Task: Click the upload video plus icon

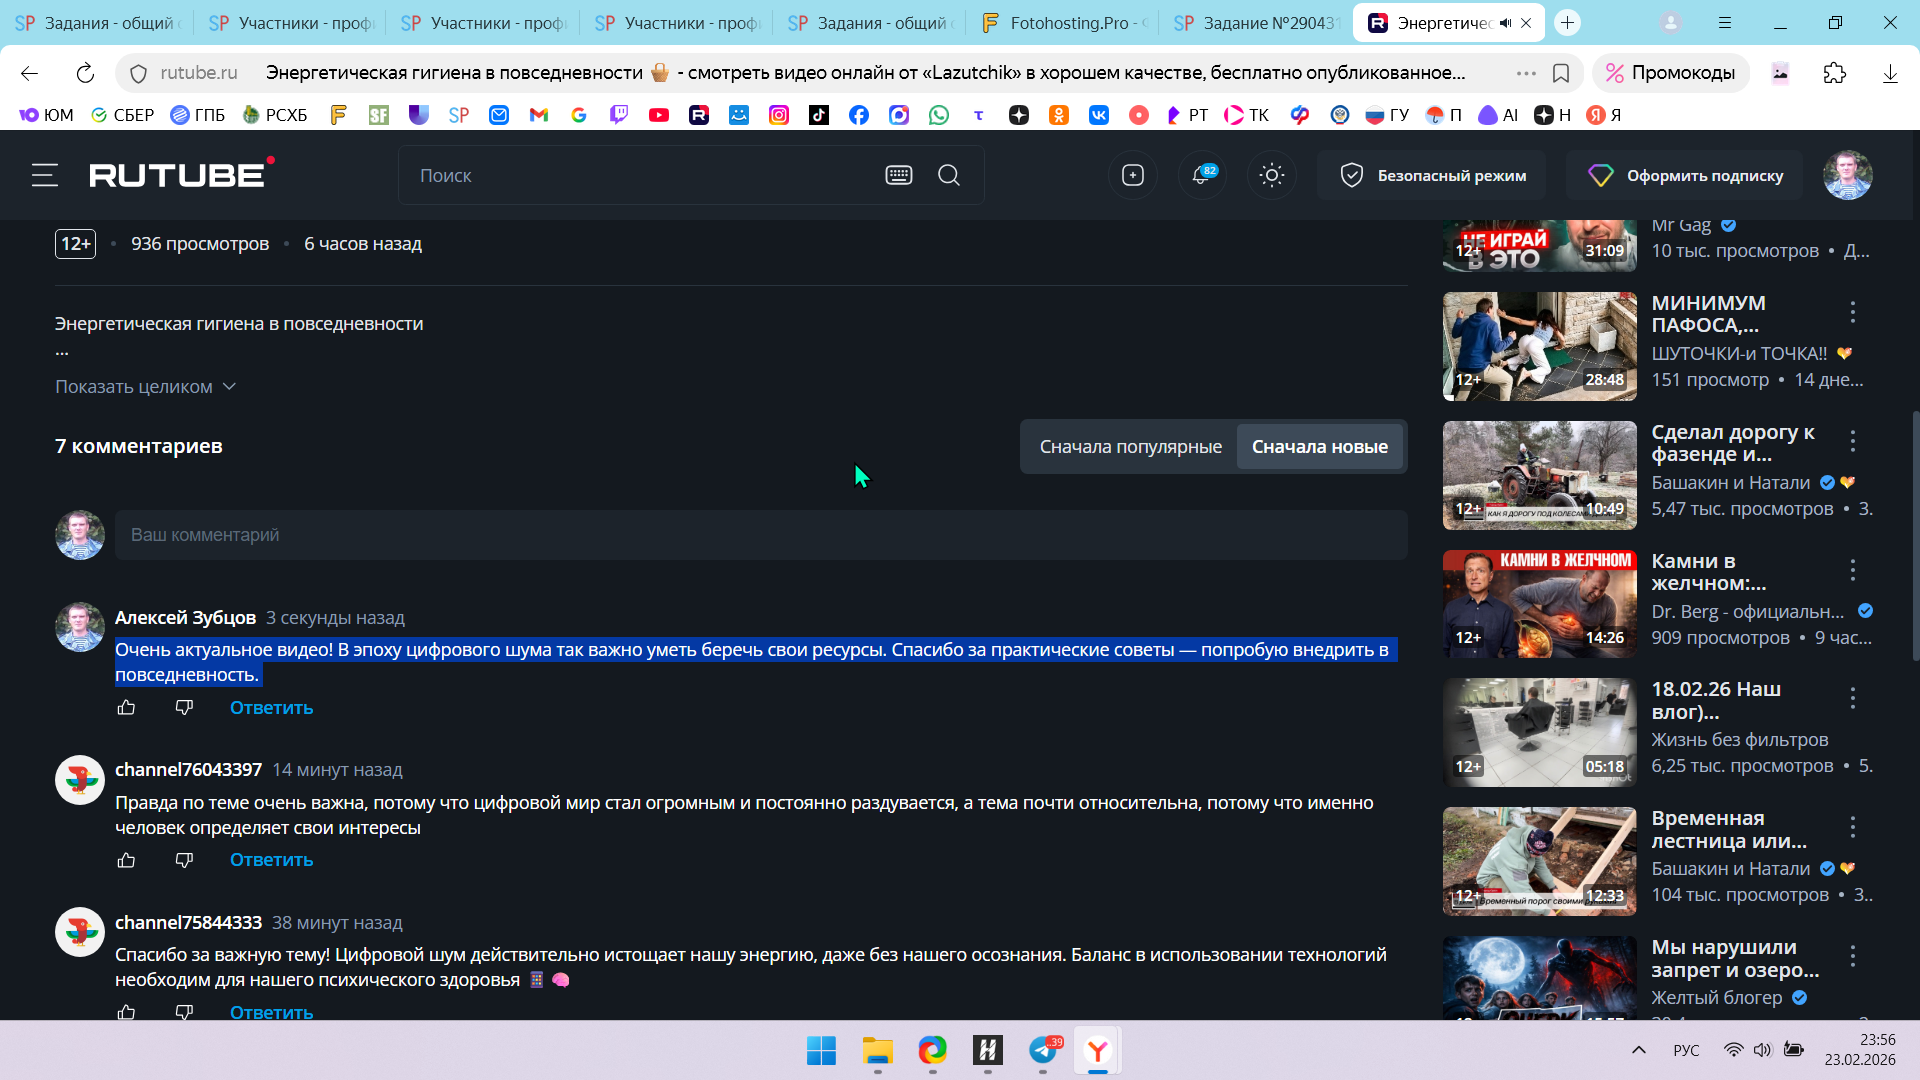Action: click(1132, 175)
